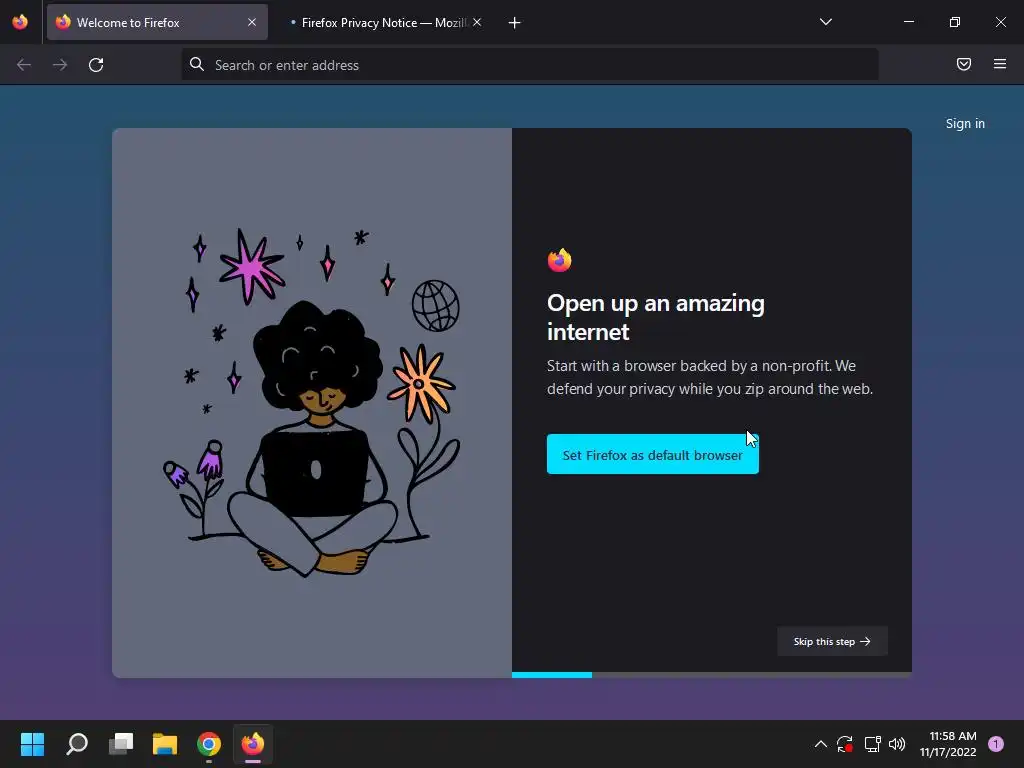Open a new tab with the plus button

point(515,23)
